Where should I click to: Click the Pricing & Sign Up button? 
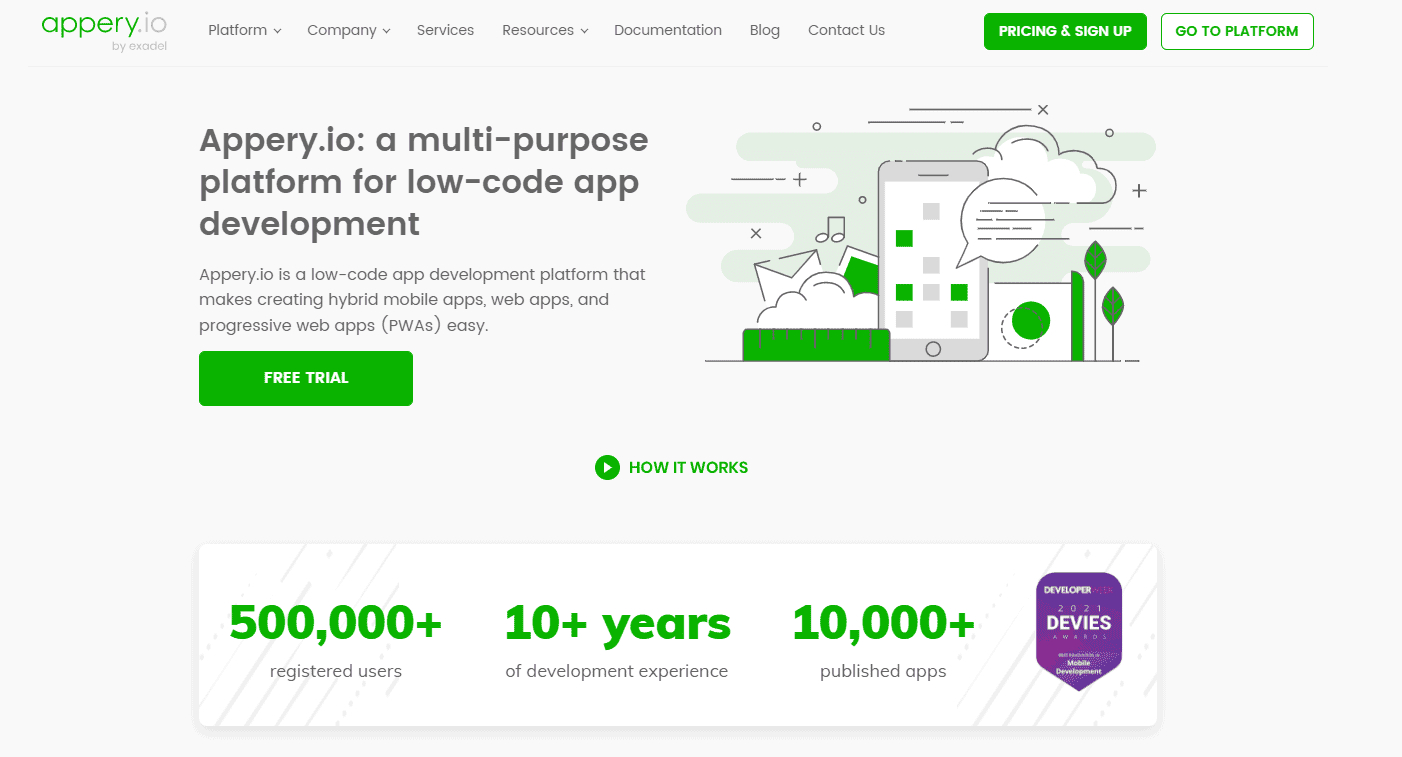coord(1065,31)
